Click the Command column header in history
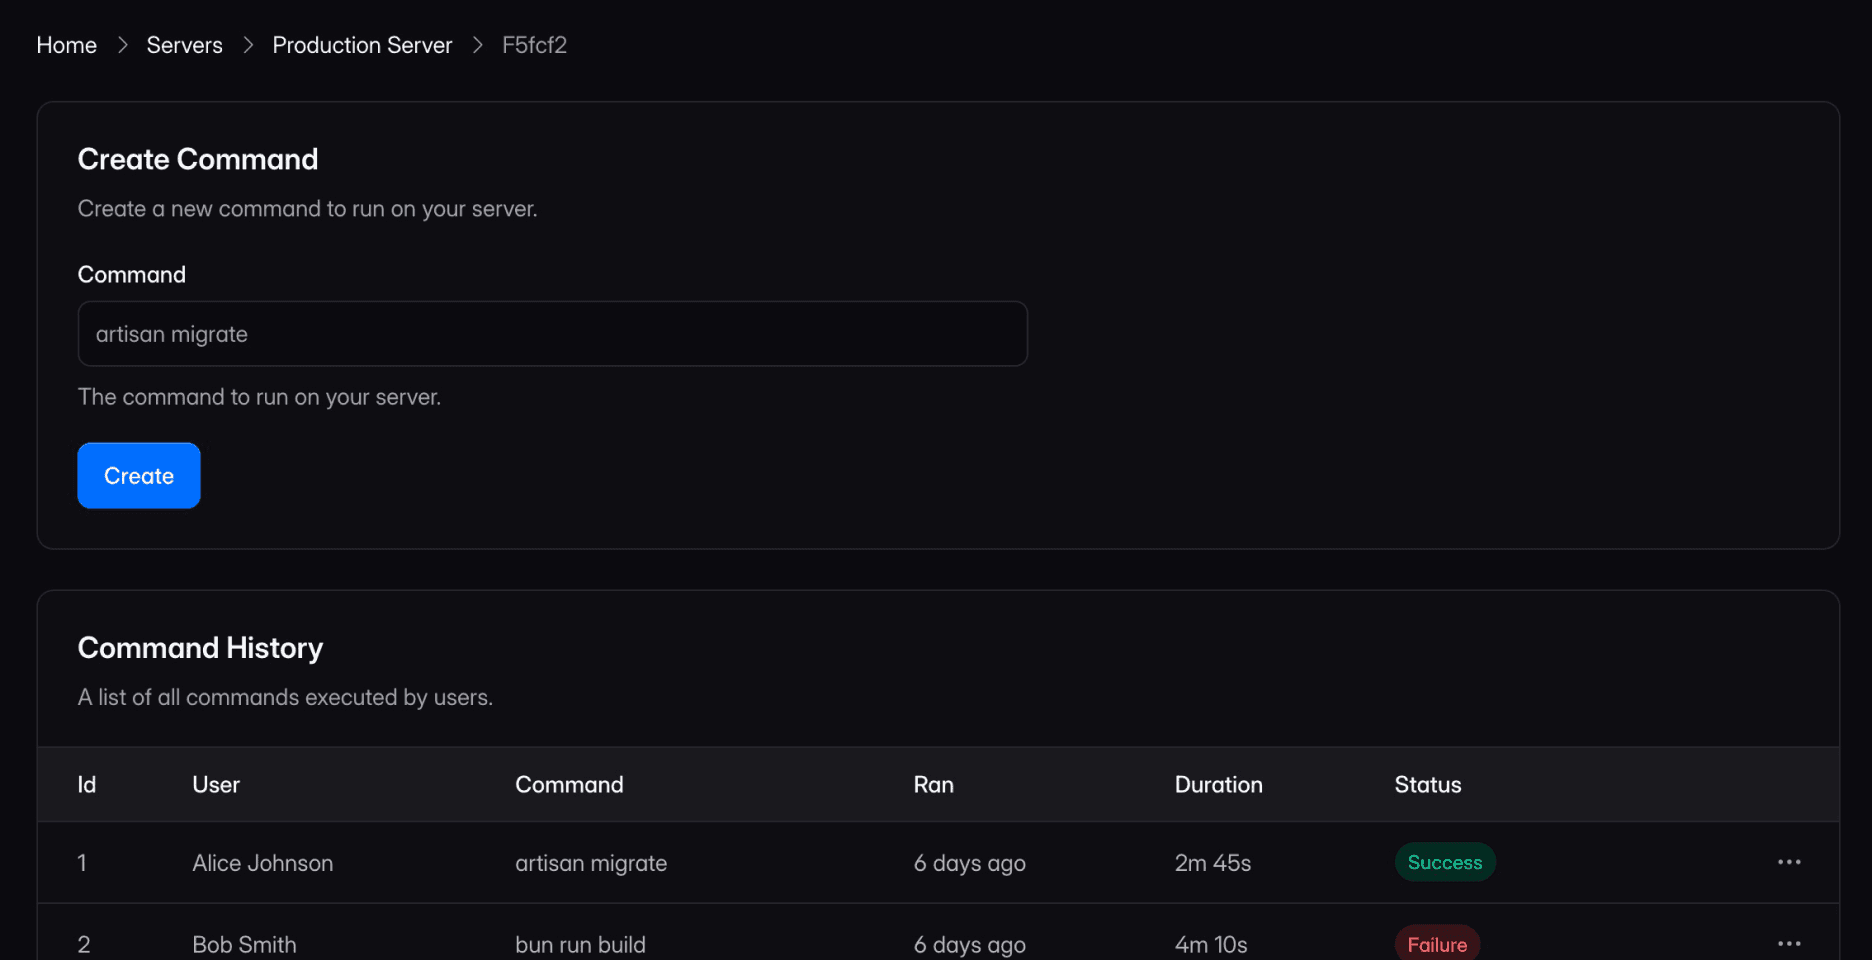 pos(569,785)
